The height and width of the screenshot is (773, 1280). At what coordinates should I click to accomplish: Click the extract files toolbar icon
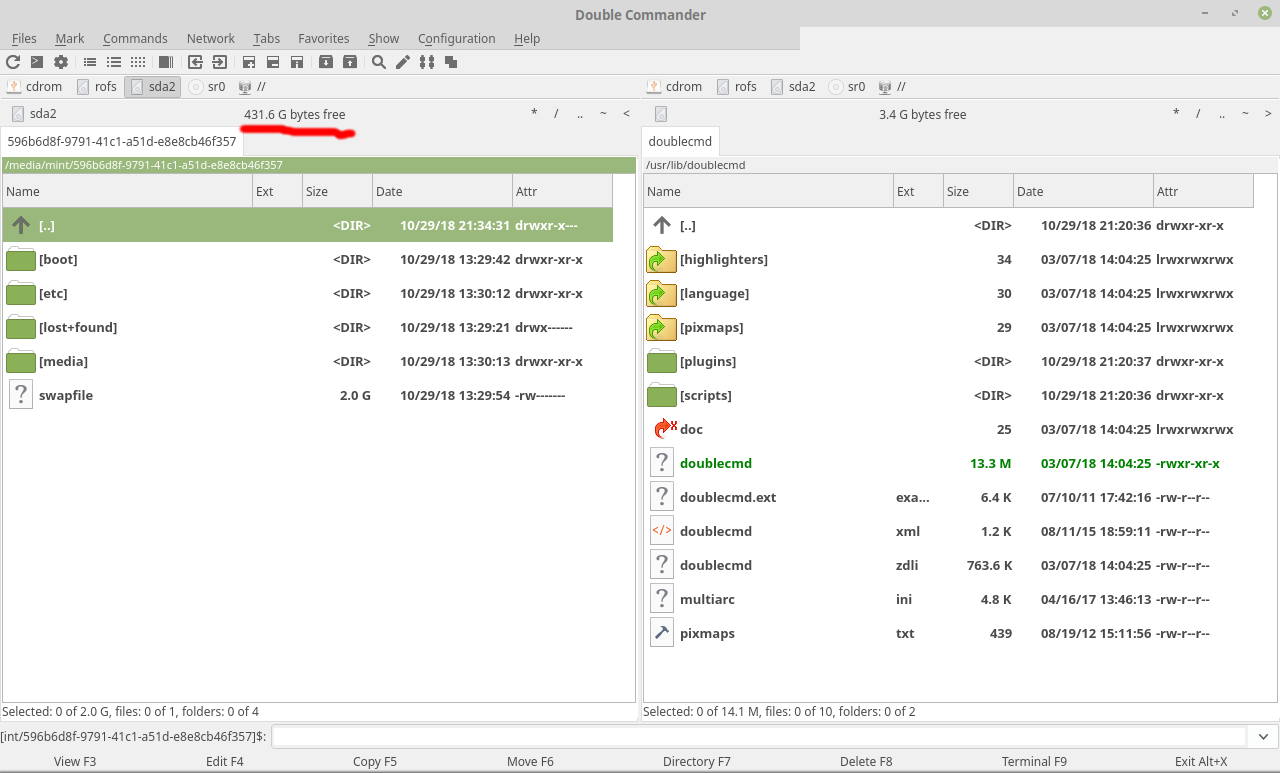[350, 62]
